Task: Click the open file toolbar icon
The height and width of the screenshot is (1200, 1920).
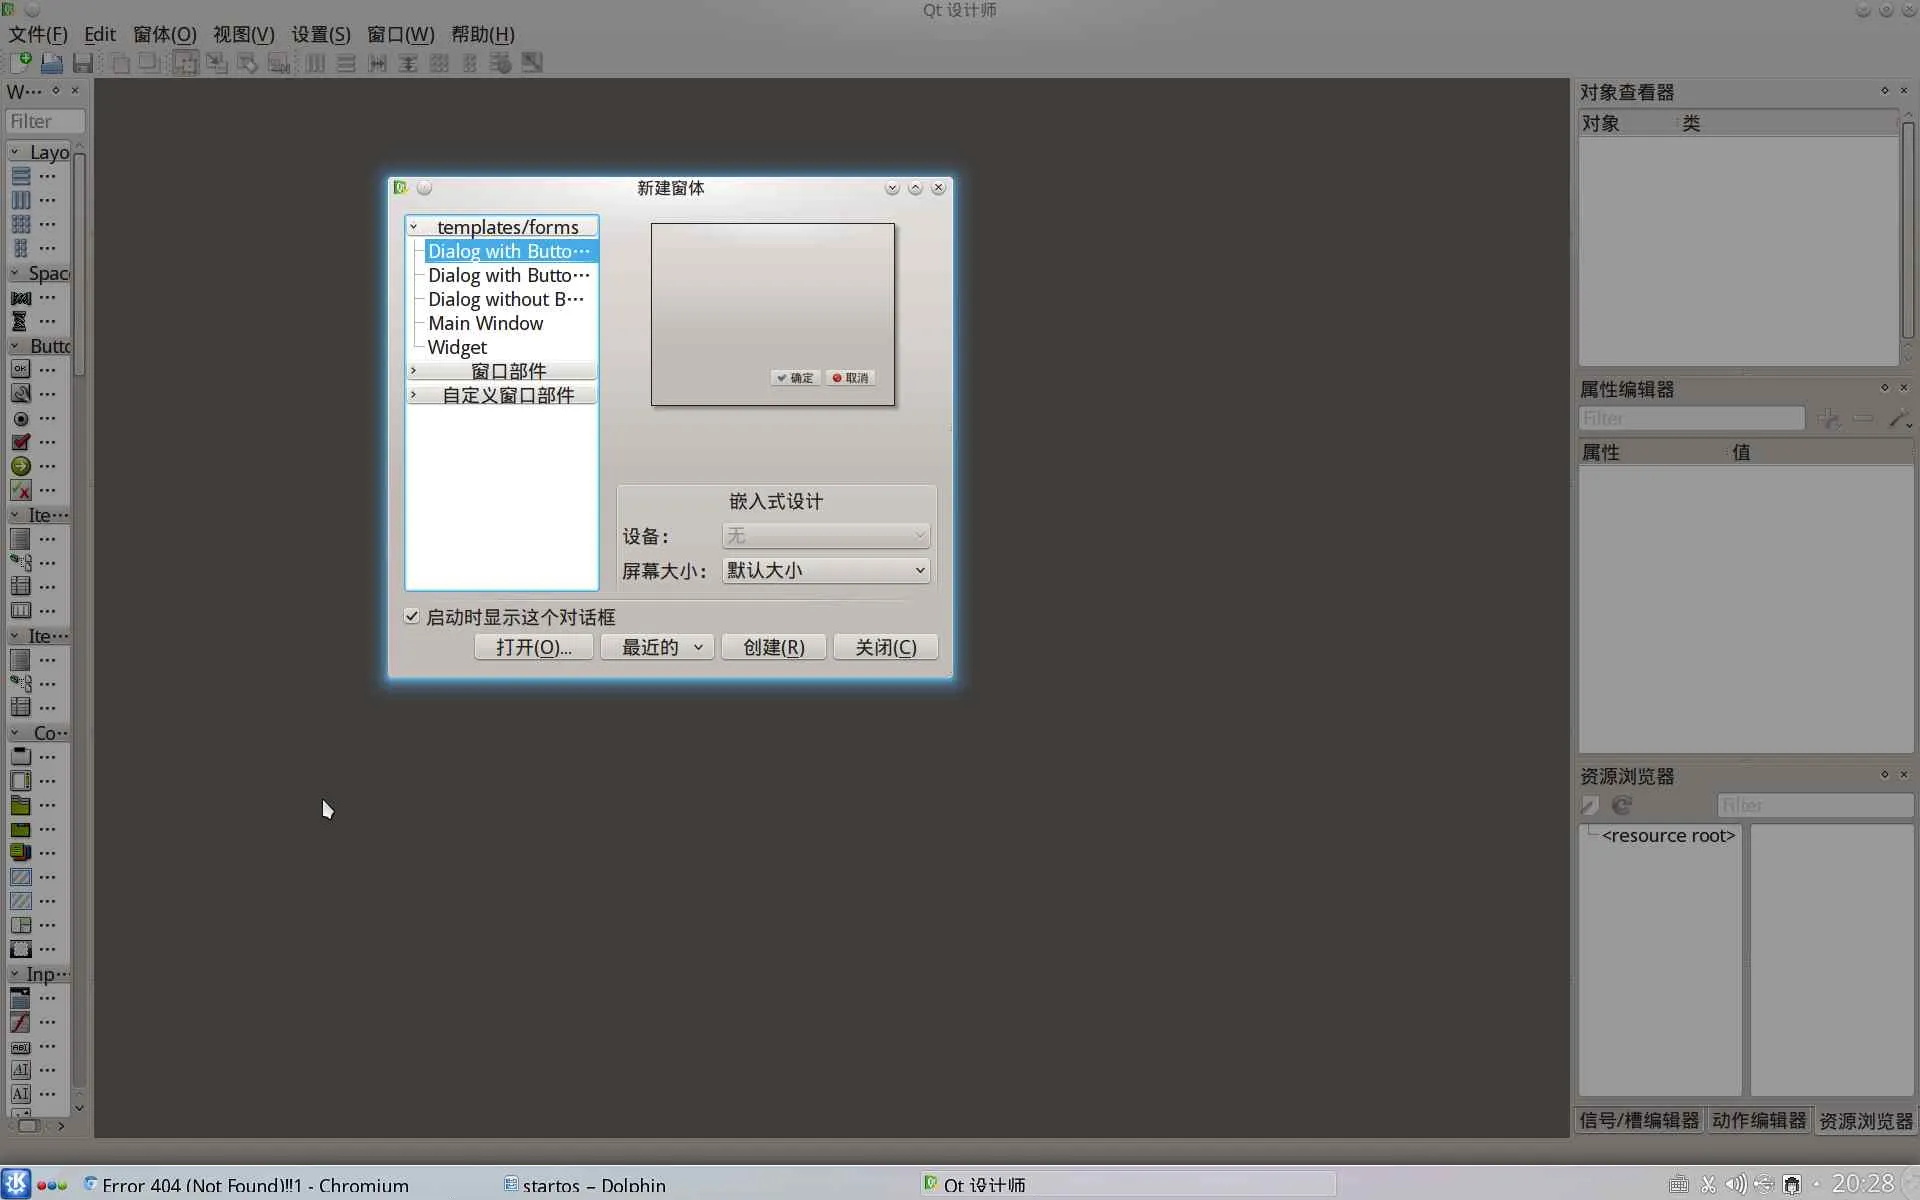Action: pos(52,63)
